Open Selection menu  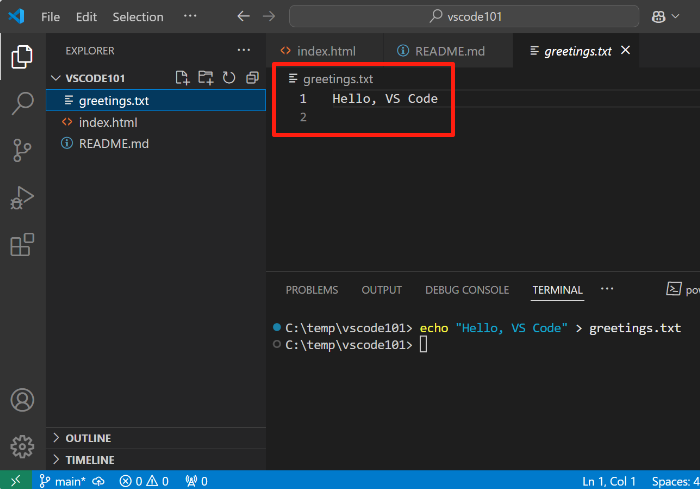click(138, 17)
